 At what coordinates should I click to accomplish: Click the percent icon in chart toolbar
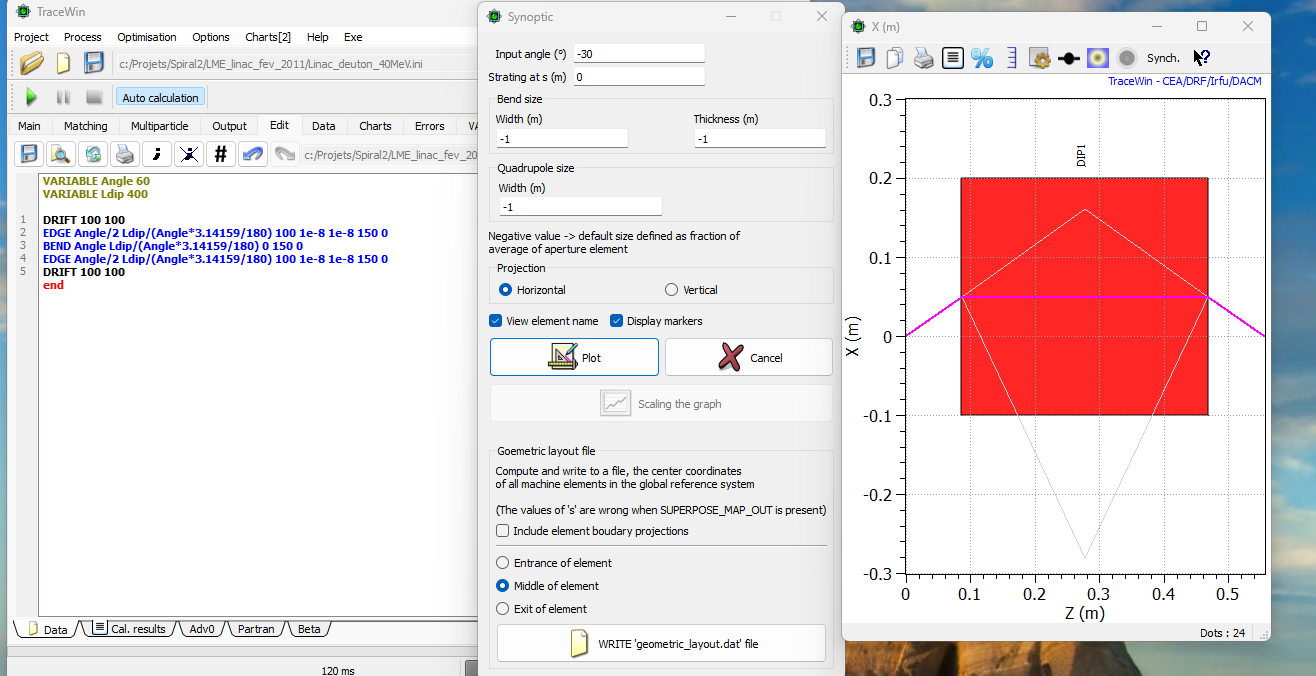tap(982, 58)
